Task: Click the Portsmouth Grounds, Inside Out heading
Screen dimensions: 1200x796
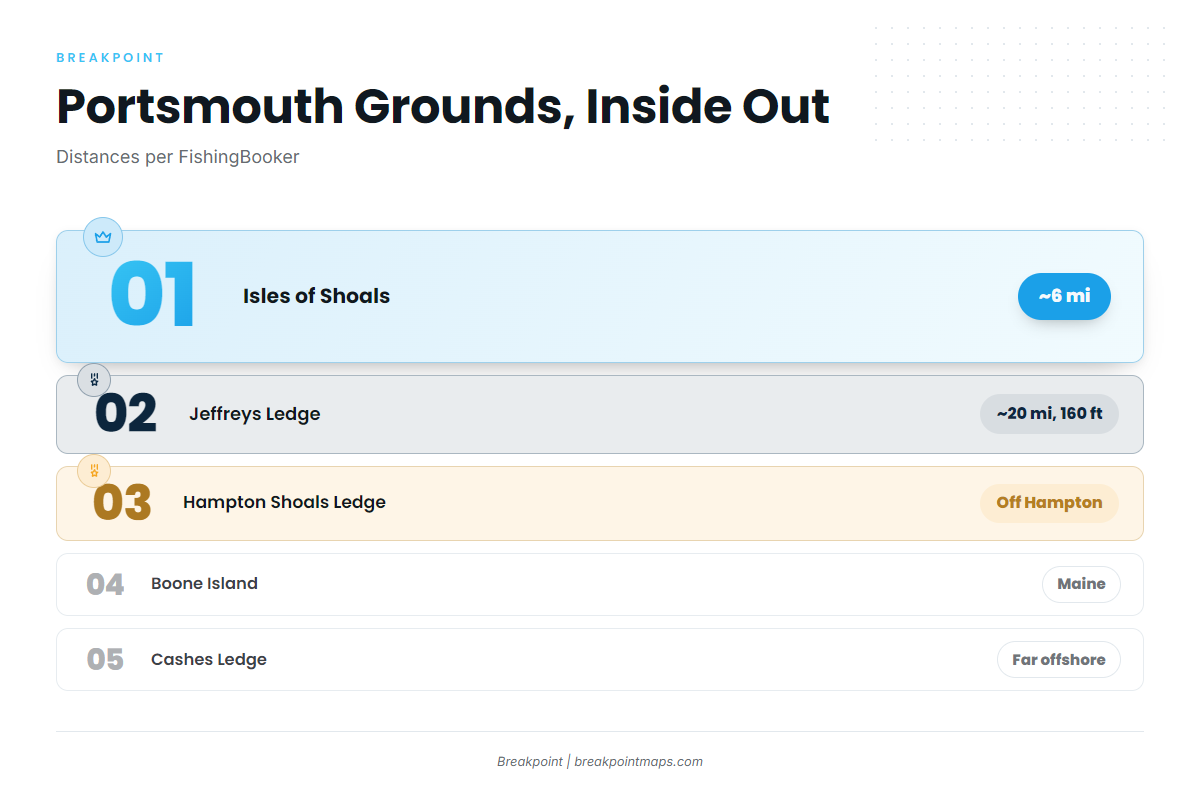Action: pos(443,106)
